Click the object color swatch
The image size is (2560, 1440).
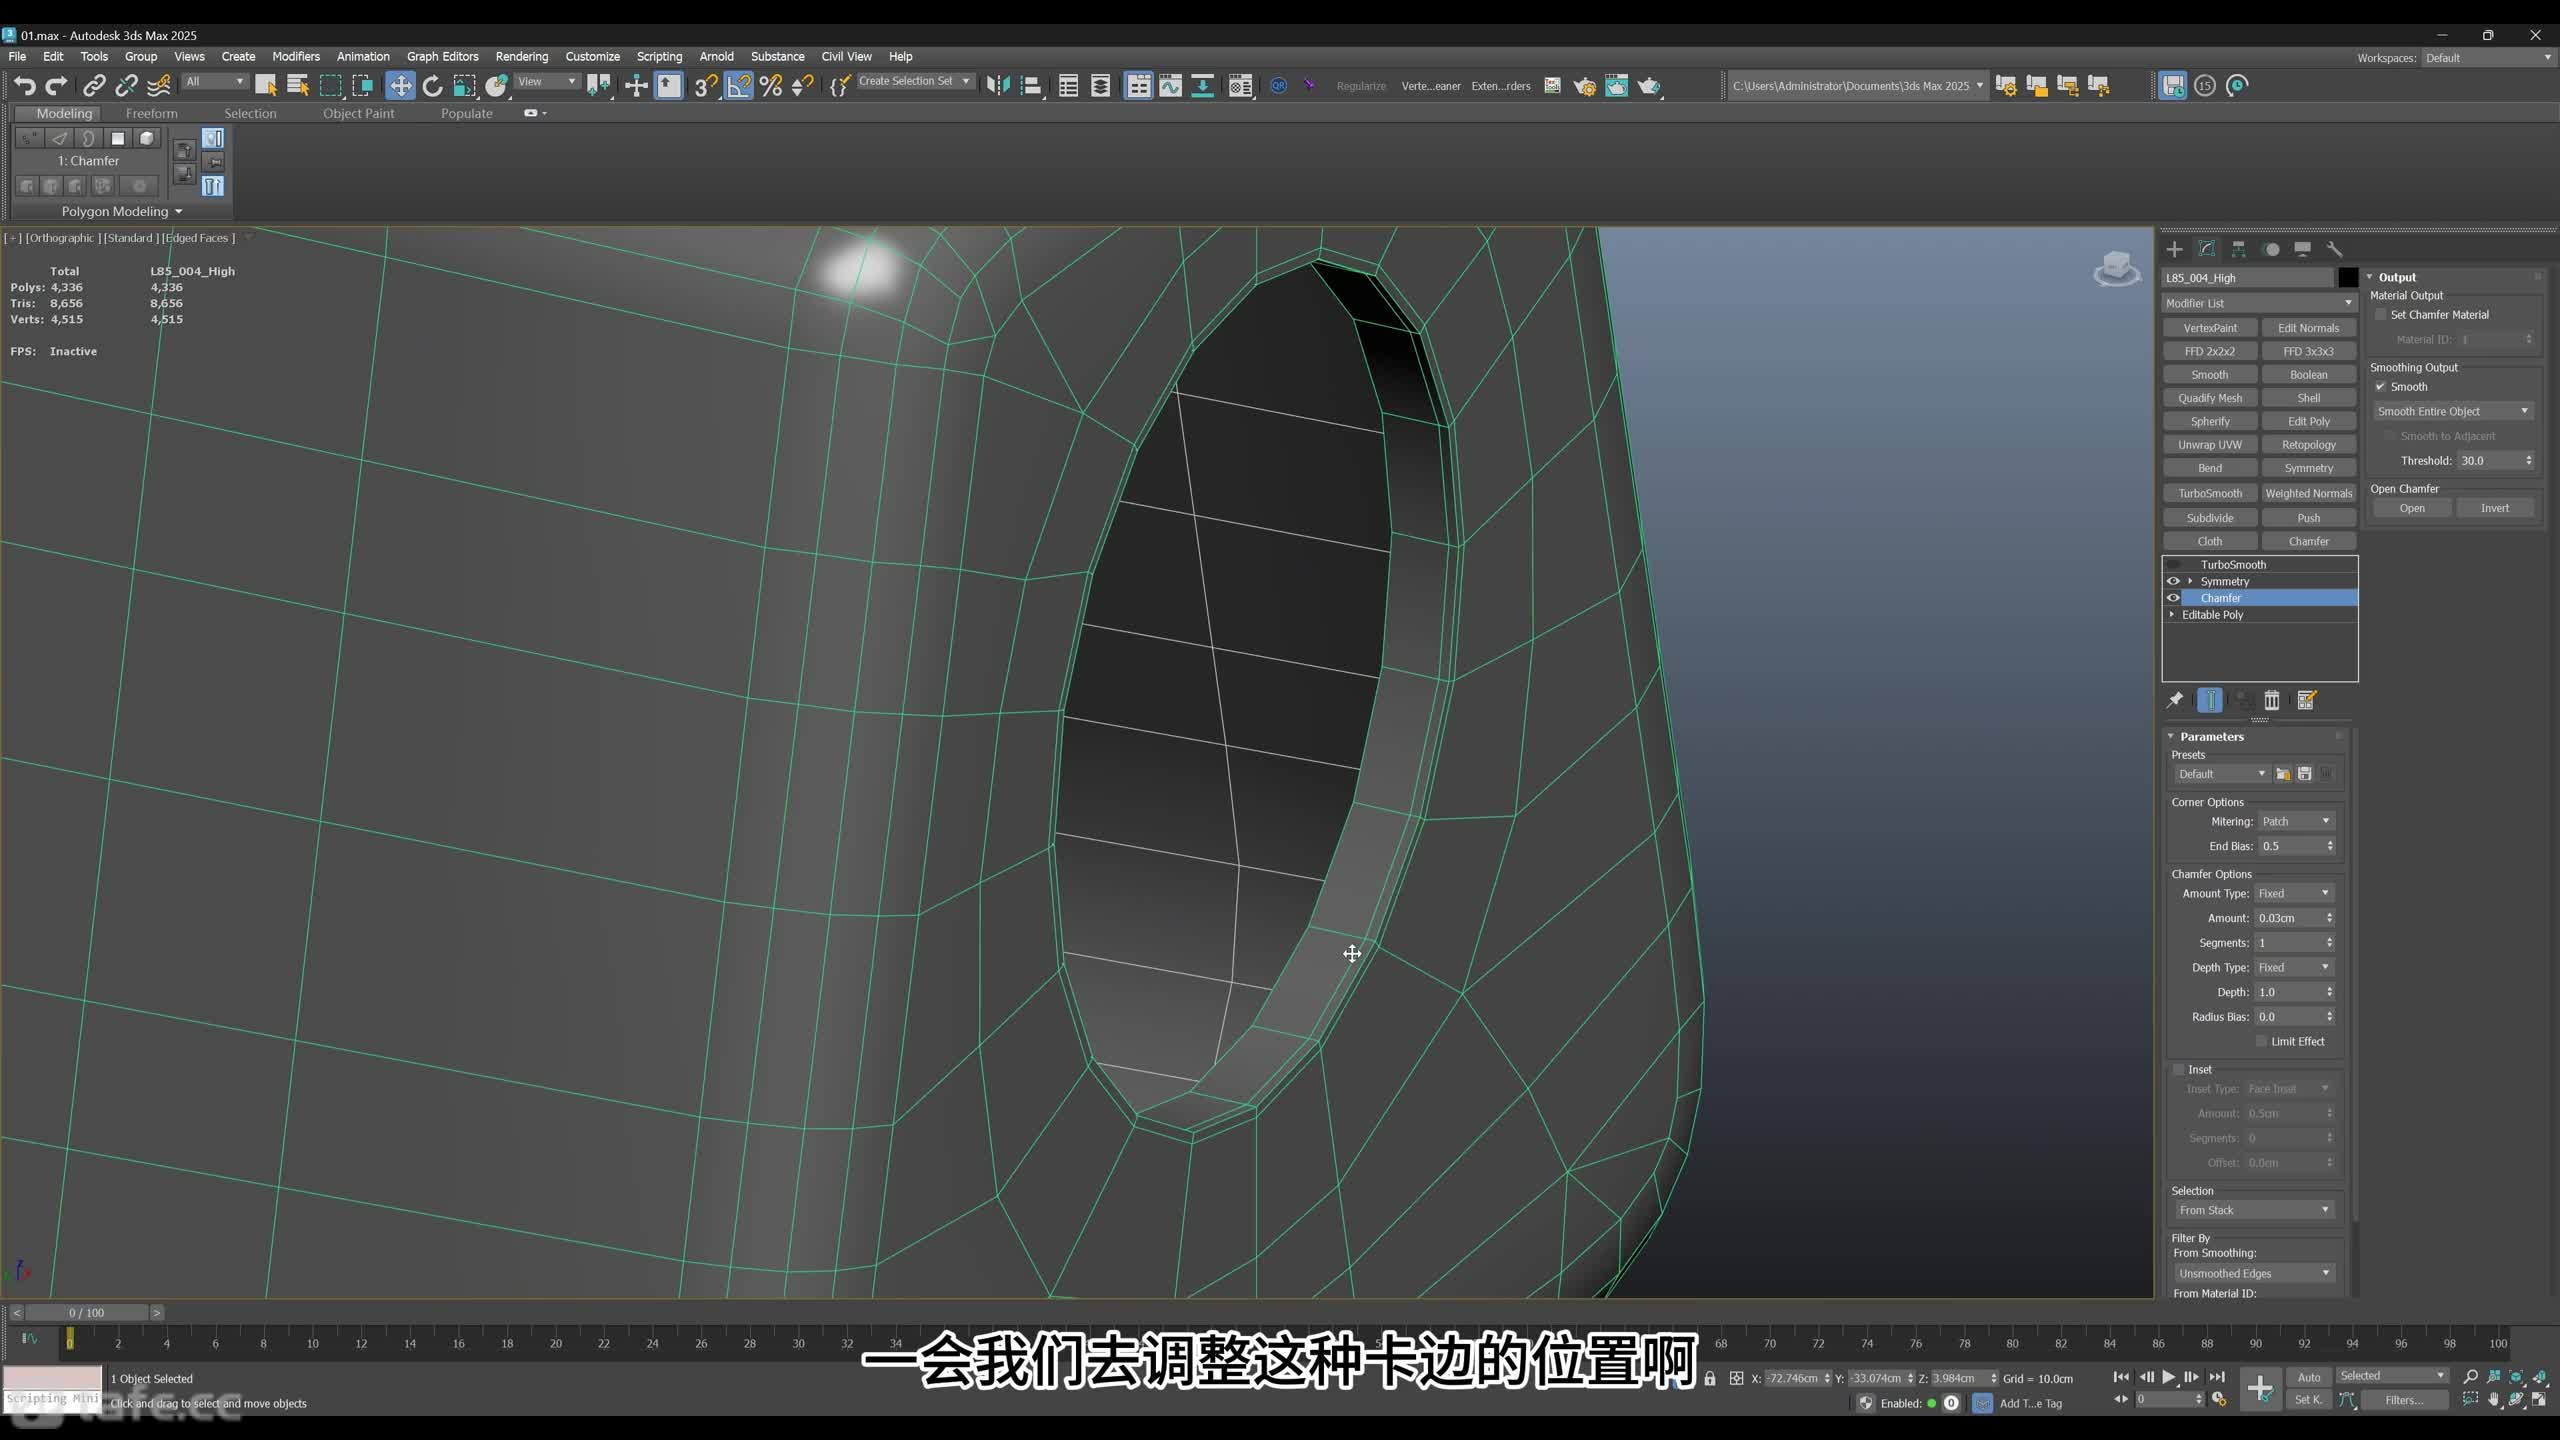click(2347, 278)
